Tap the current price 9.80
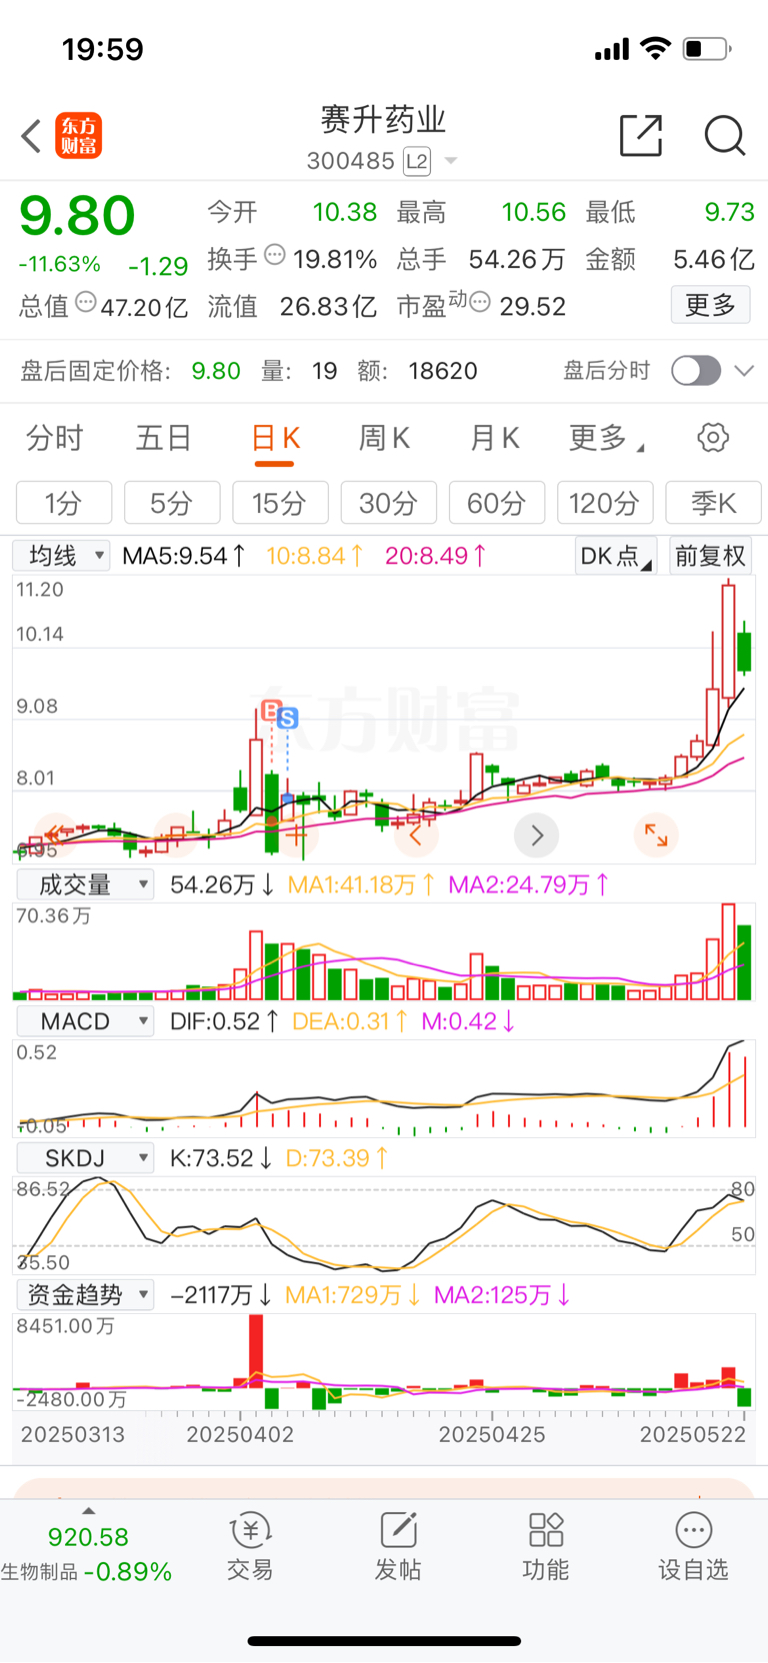Viewport: 768px width, 1663px height. pyautogui.click(x=77, y=216)
